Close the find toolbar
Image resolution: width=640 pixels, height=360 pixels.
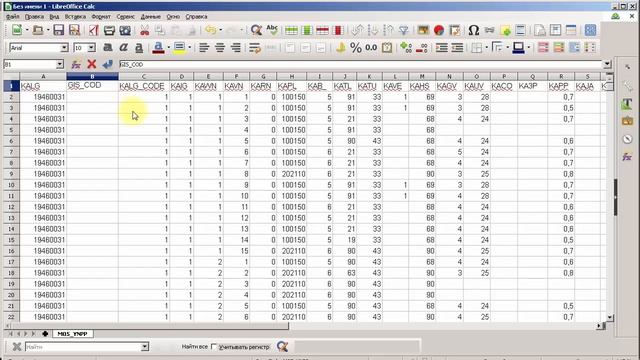pos(17,347)
